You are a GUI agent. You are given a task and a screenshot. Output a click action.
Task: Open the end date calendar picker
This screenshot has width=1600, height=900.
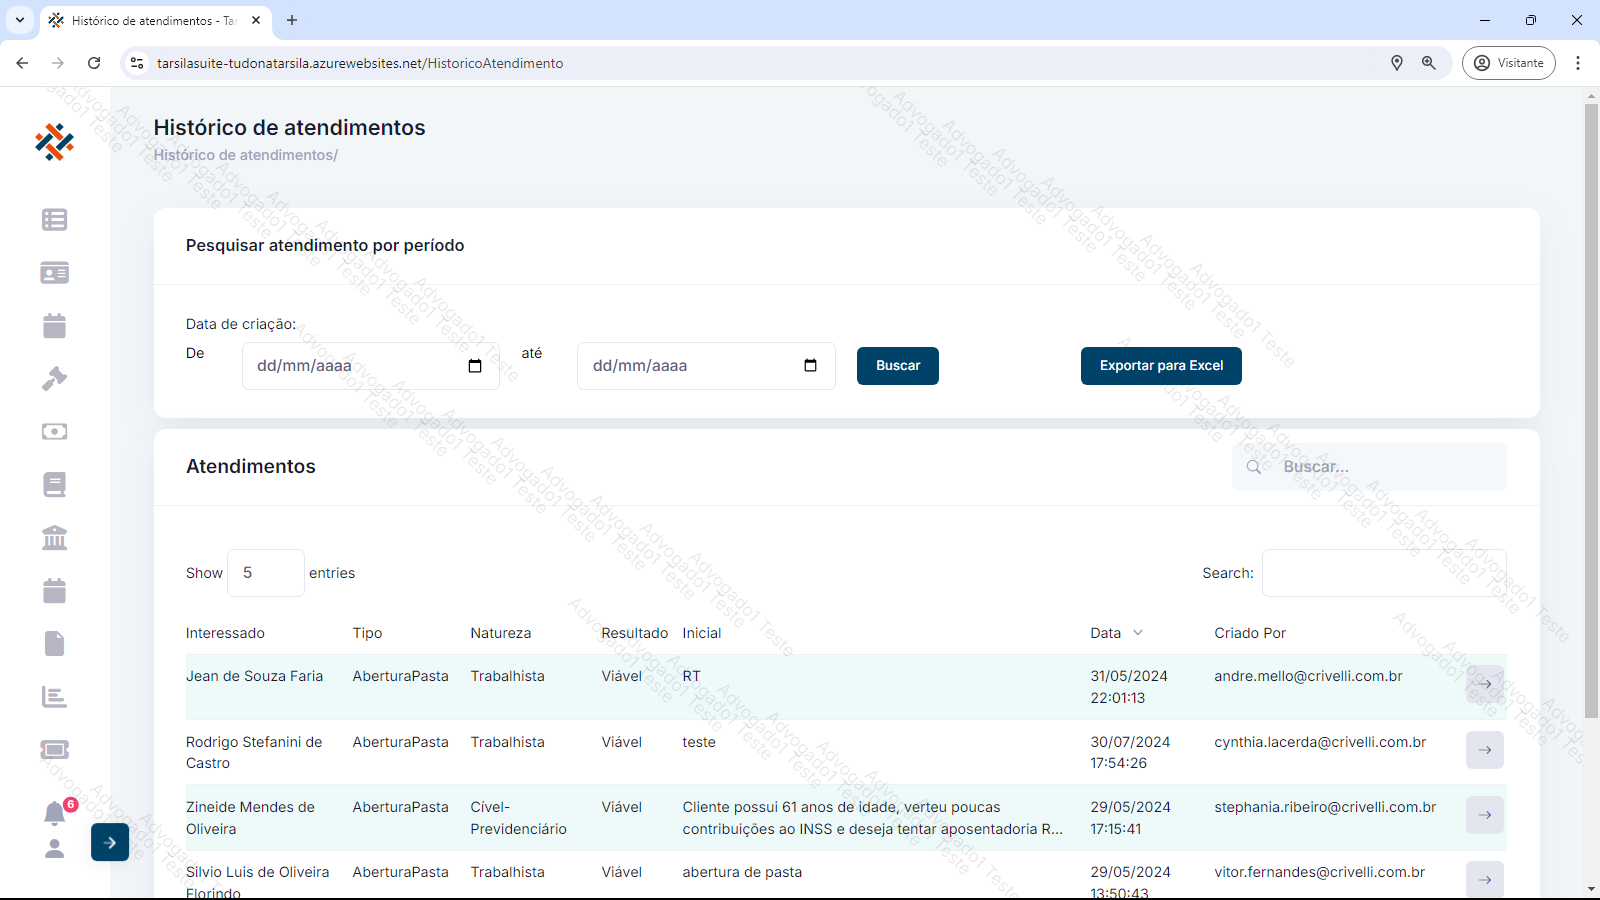tap(810, 366)
